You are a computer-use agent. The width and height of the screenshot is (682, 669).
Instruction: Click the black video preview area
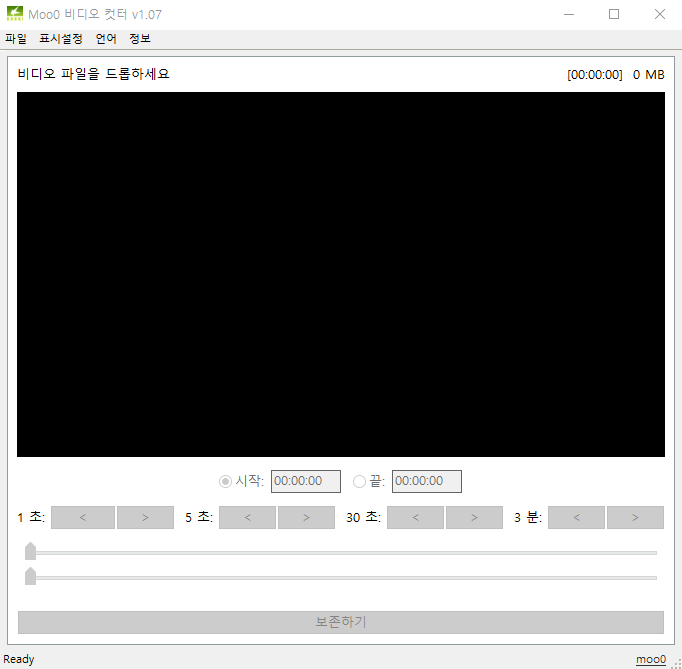coord(341,274)
